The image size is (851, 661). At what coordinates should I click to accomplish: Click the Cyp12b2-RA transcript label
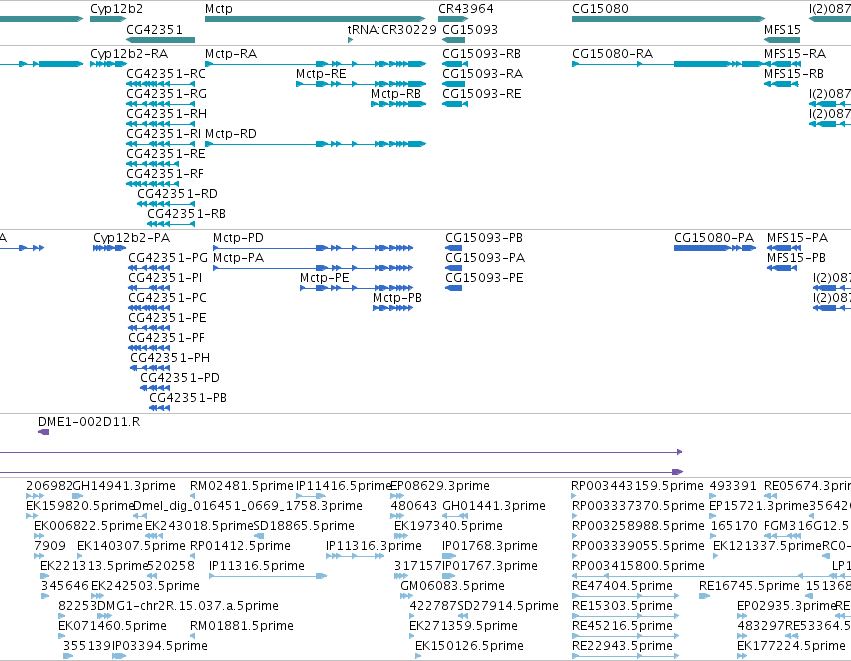pyautogui.click(x=129, y=54)
